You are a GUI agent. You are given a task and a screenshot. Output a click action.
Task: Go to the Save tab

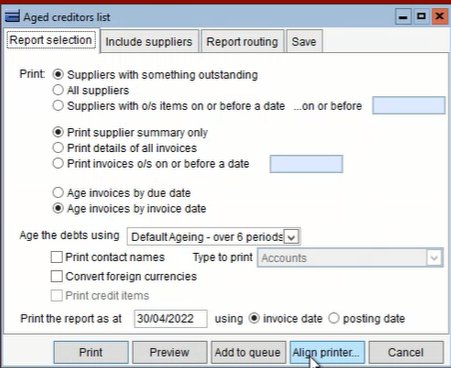pos(304,42)
